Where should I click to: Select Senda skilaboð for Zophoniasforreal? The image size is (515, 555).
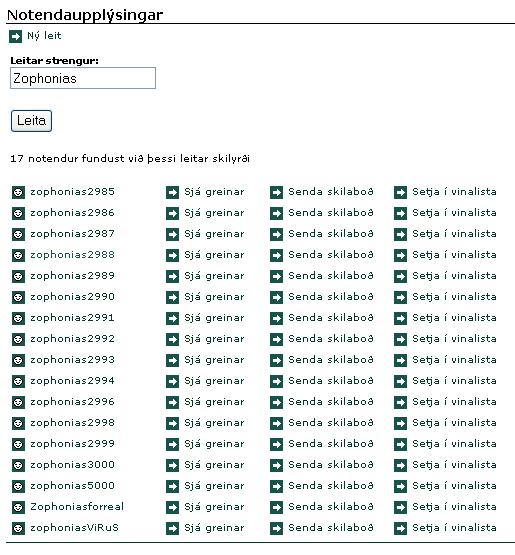pyautogui.click(x=331, y=507)
